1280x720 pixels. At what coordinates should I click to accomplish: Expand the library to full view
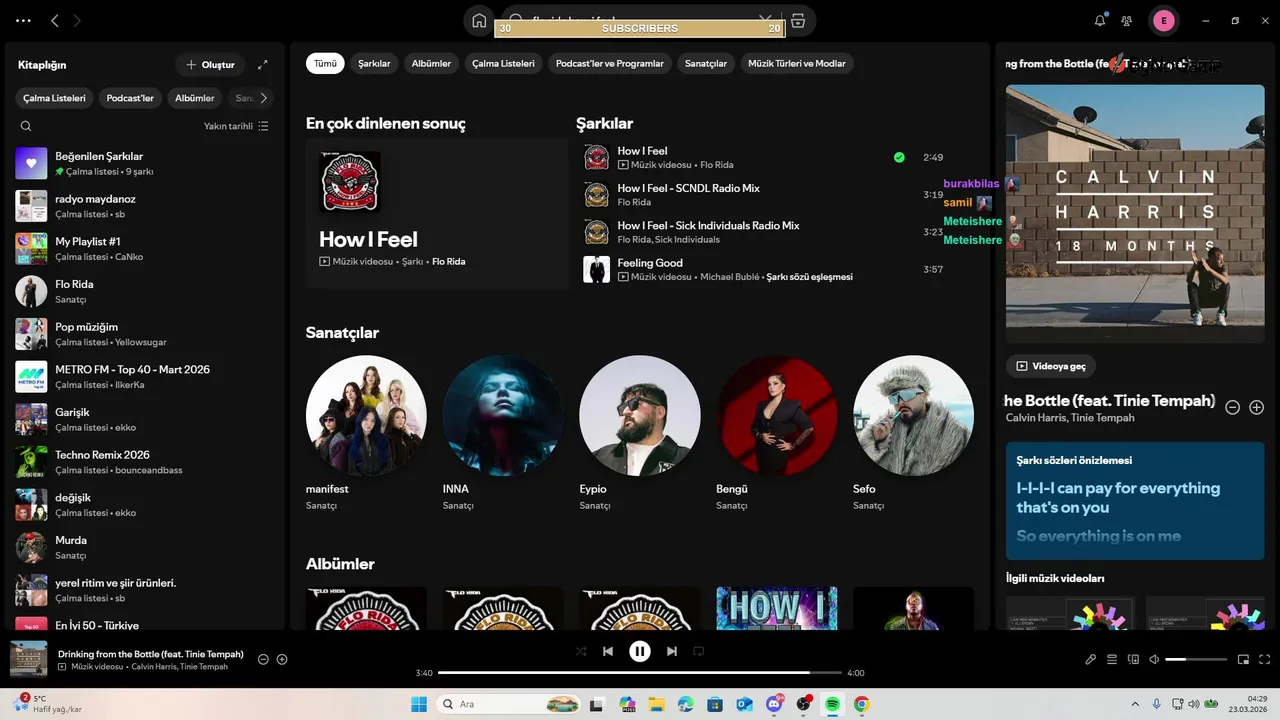point(263,65)
